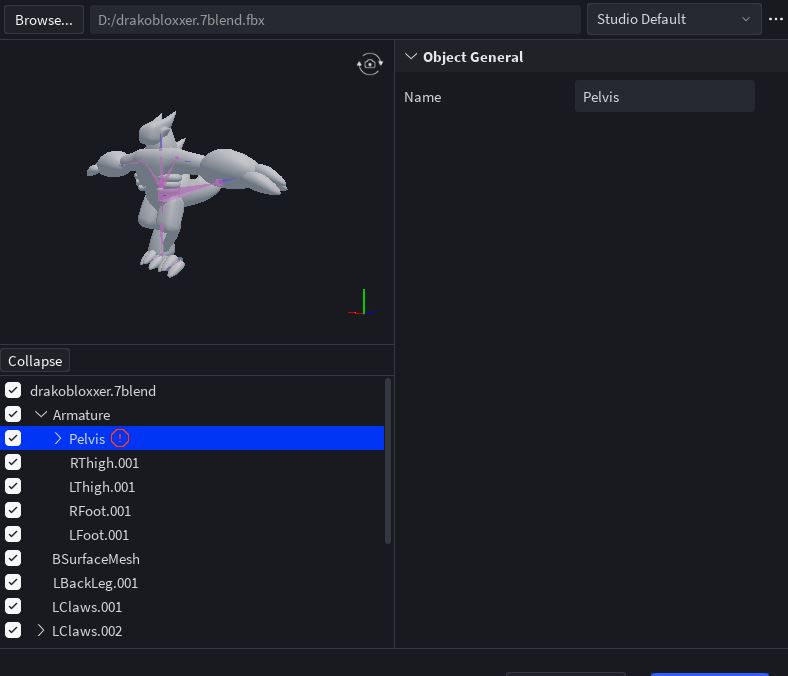The width and height of the screenshot is (788, 676).
Task: Uncheck the RThigh.001 checkbox
Action: tap(13, 462)
